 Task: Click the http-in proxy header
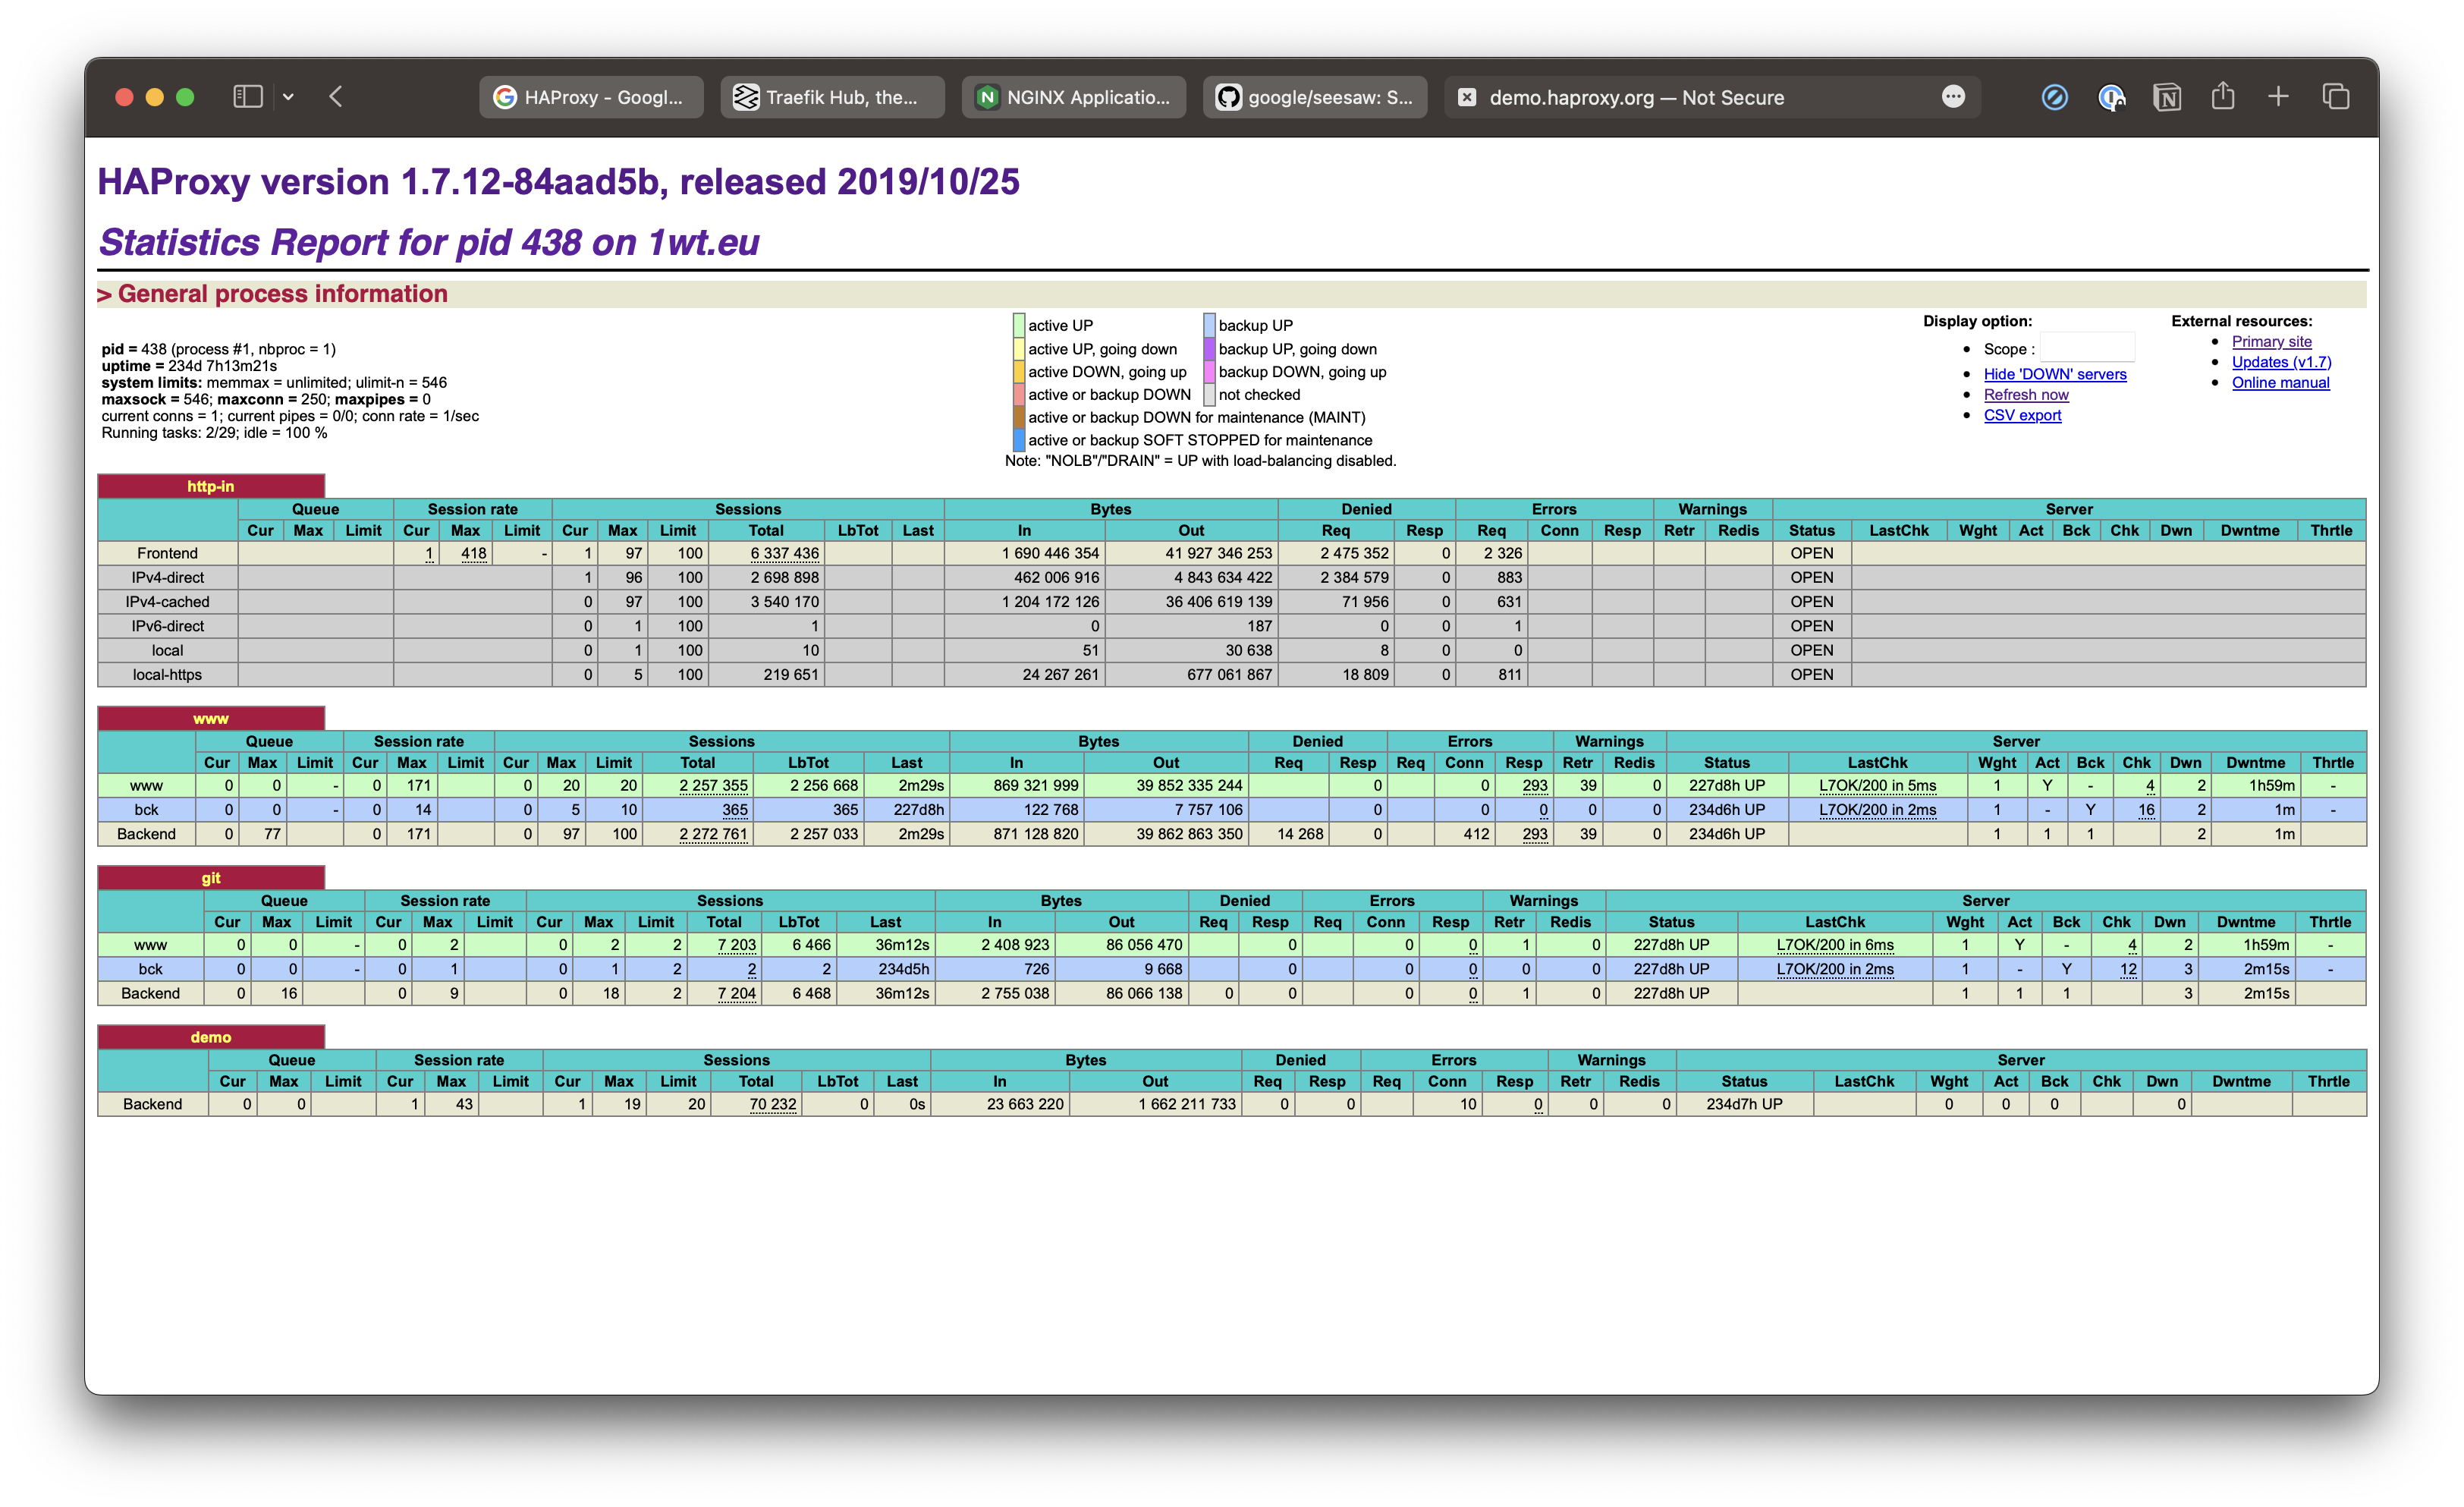point(211,486)
